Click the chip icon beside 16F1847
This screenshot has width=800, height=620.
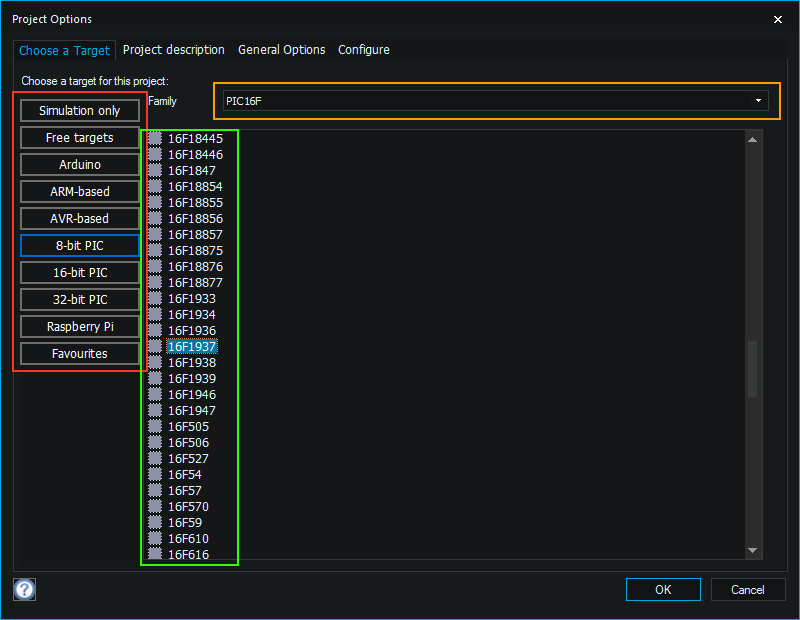click(x=155, y=170)
